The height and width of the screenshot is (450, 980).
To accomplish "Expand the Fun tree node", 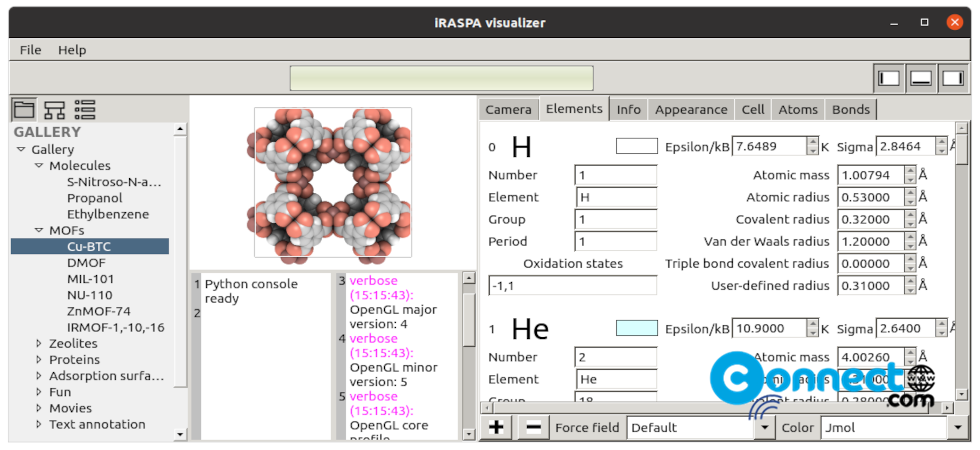I will pos(39,392).
